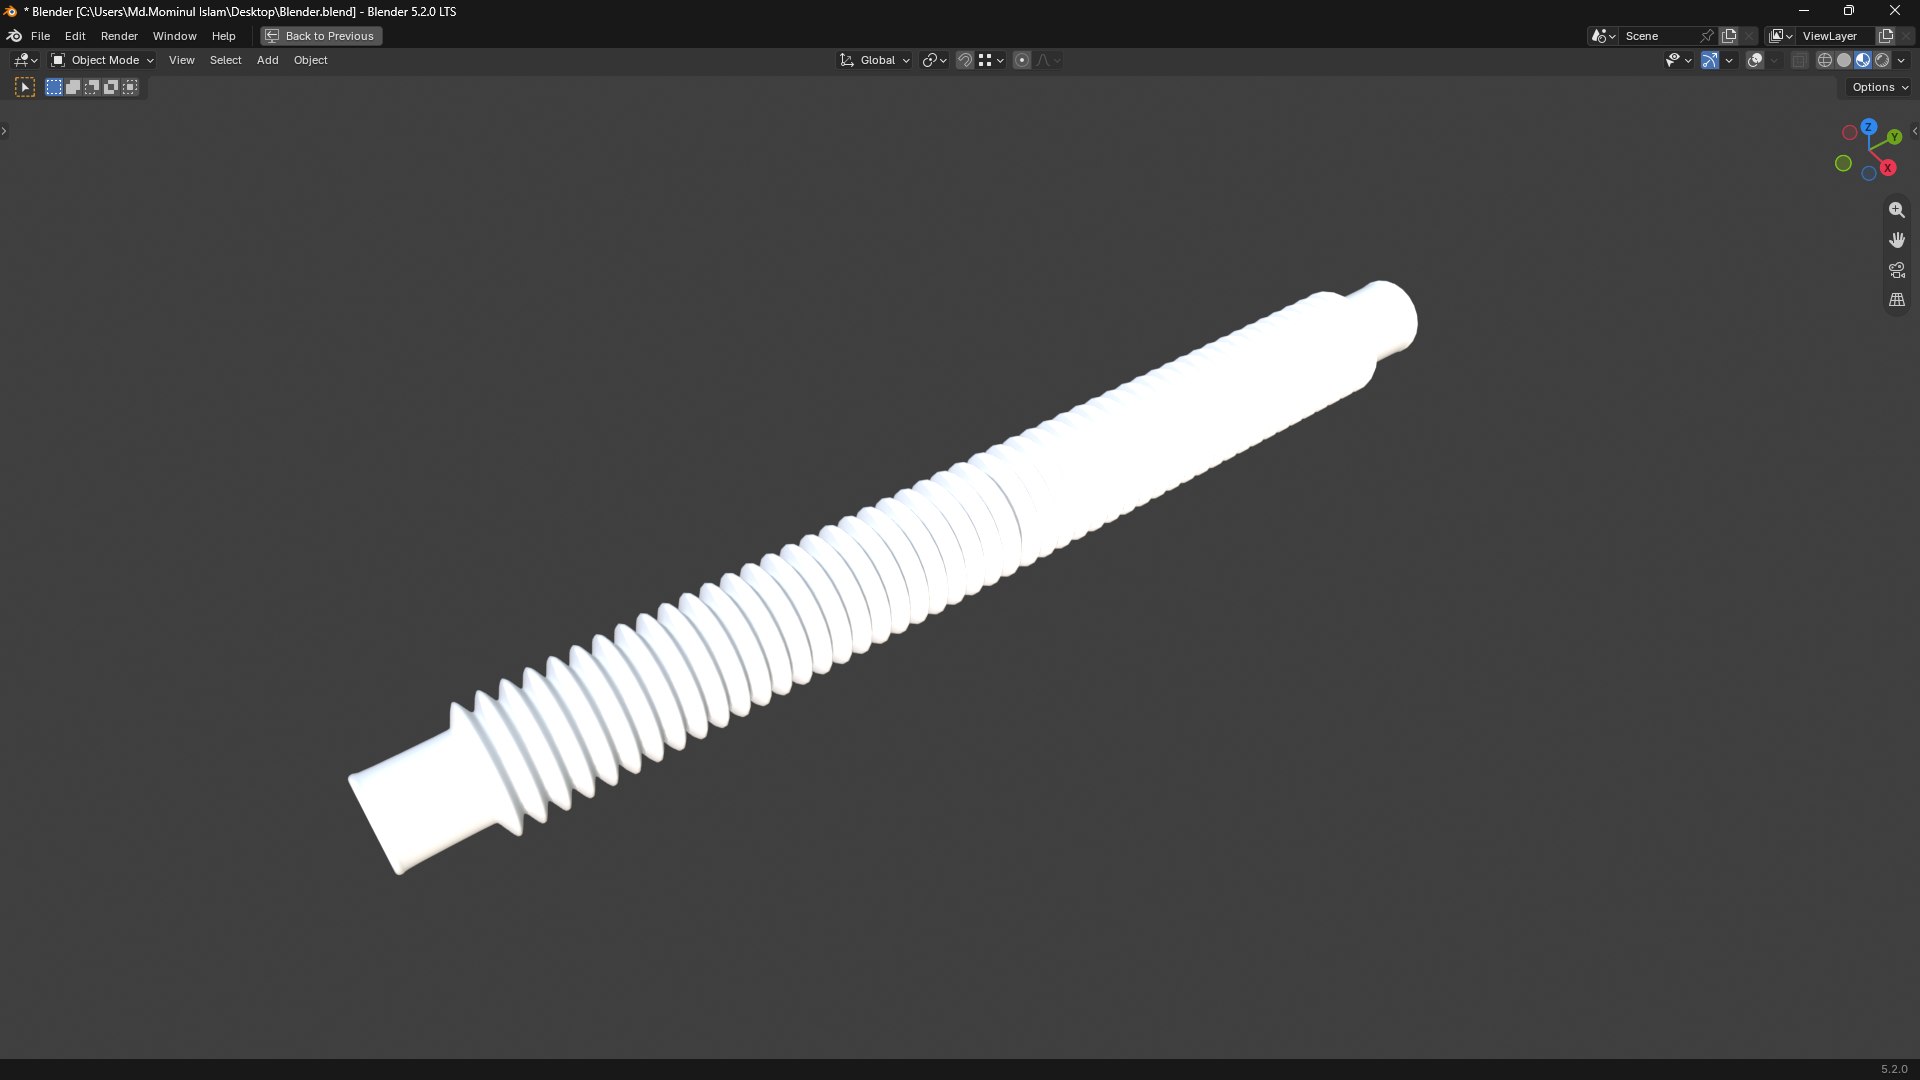Toggle the camera view icon
Screen dimensions: 1920x1080
click(1897, 270)
